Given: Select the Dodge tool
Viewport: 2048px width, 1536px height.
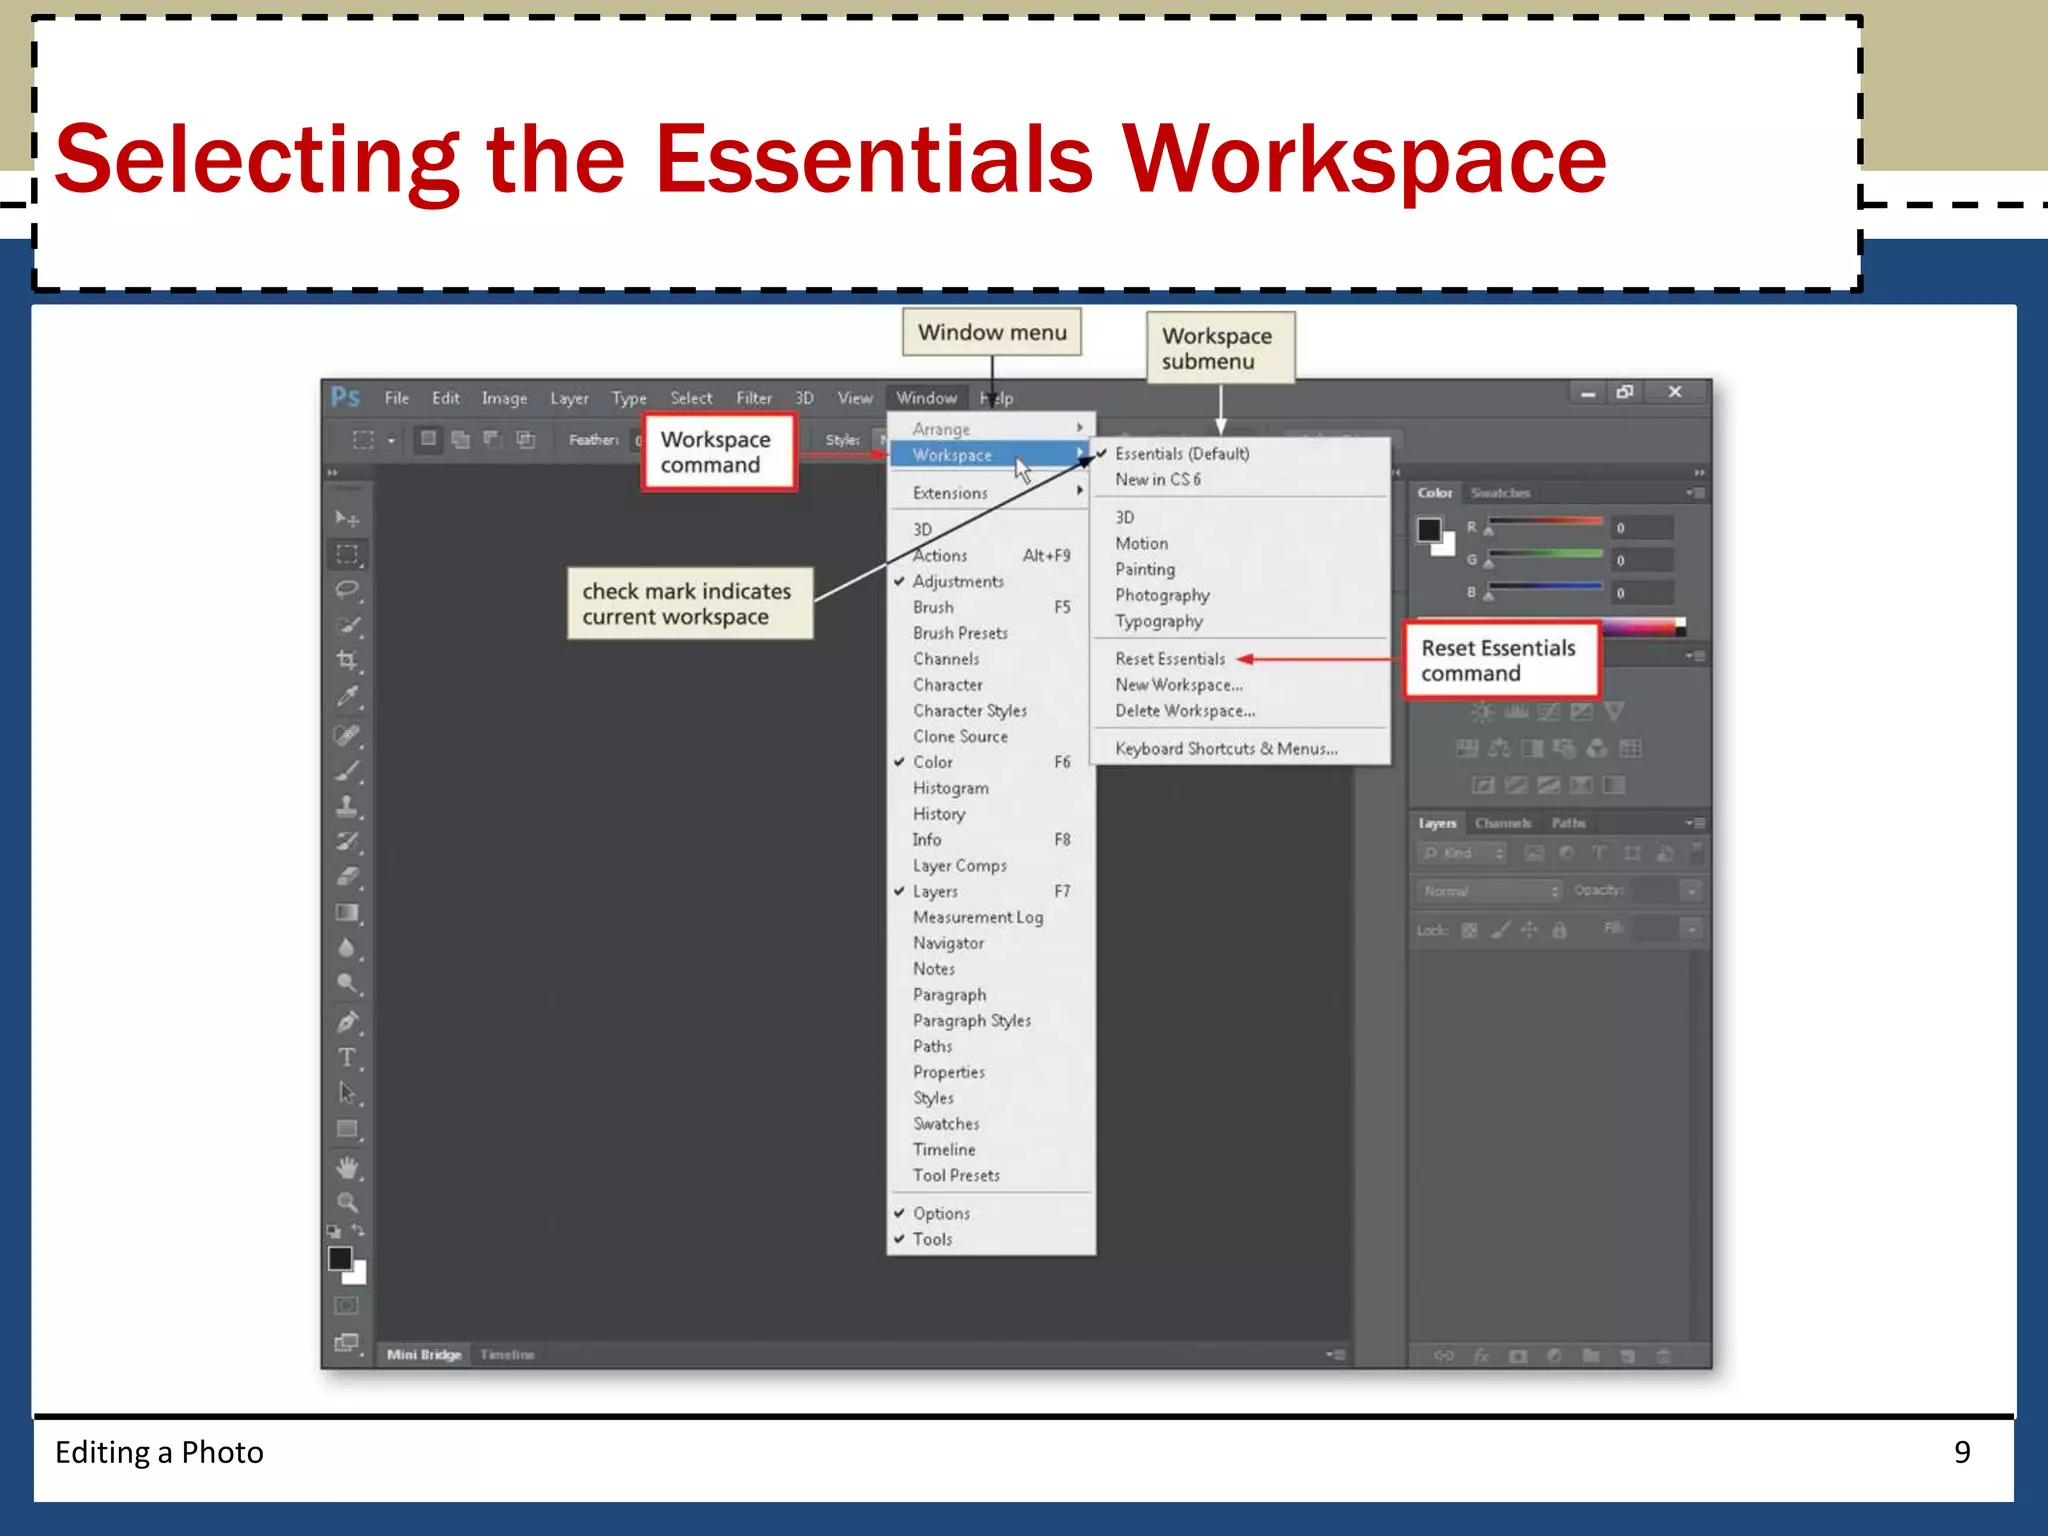Looking at the screenshot, I should (x=347, y=983).
